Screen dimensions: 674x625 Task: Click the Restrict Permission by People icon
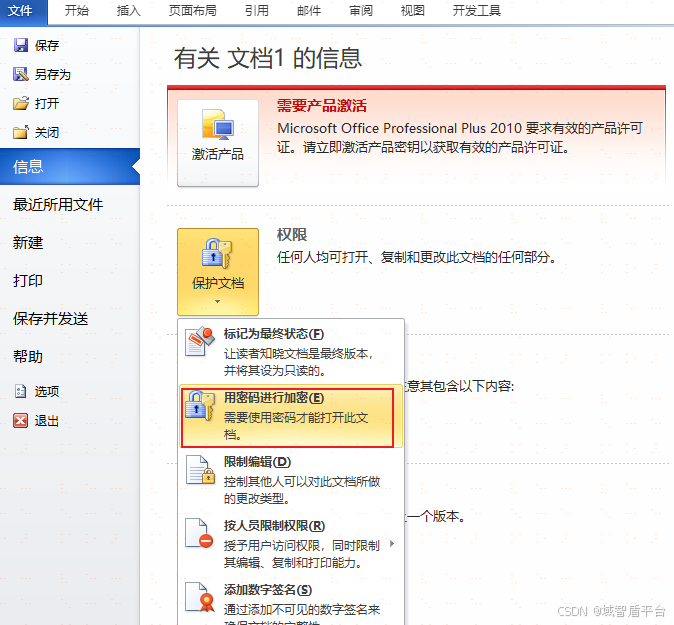(x=199, y=533)
